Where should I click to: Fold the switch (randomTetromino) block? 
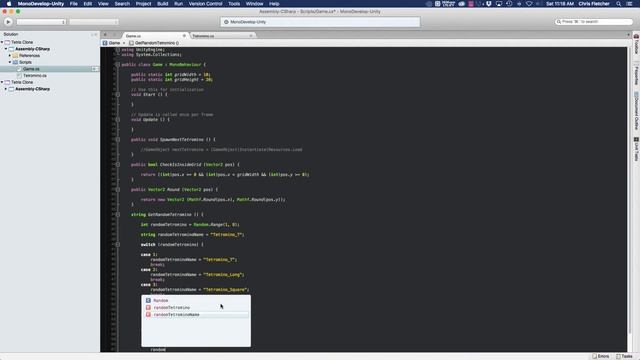coord(118,244)
